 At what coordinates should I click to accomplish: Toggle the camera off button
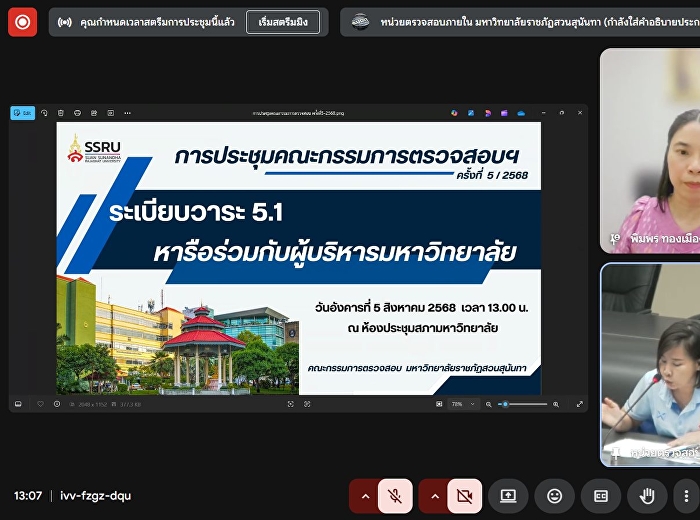pos(465,496)
